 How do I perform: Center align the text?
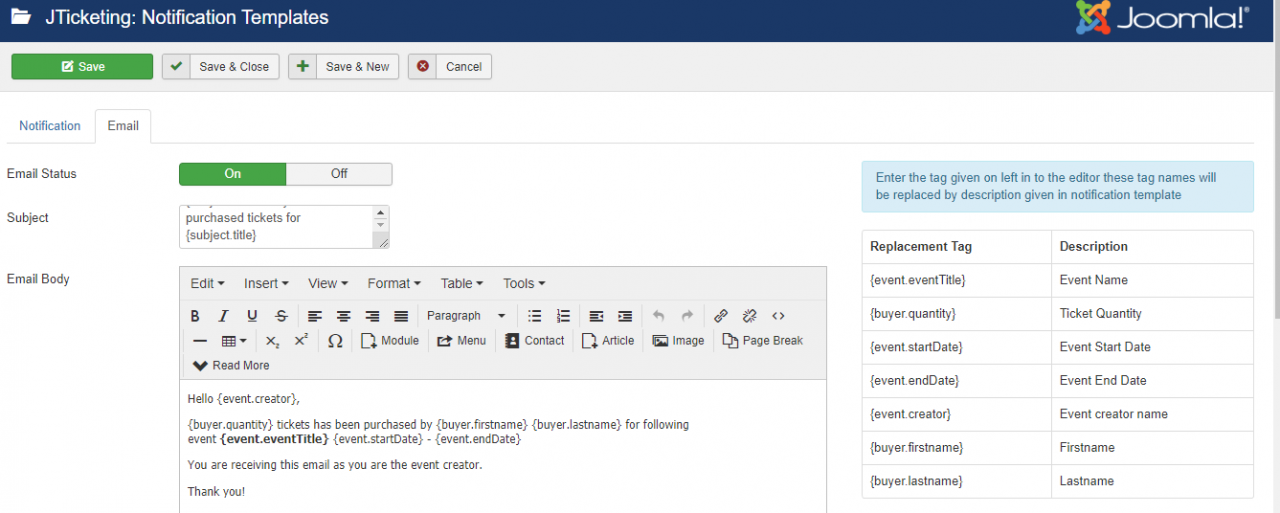coord(343,316)
